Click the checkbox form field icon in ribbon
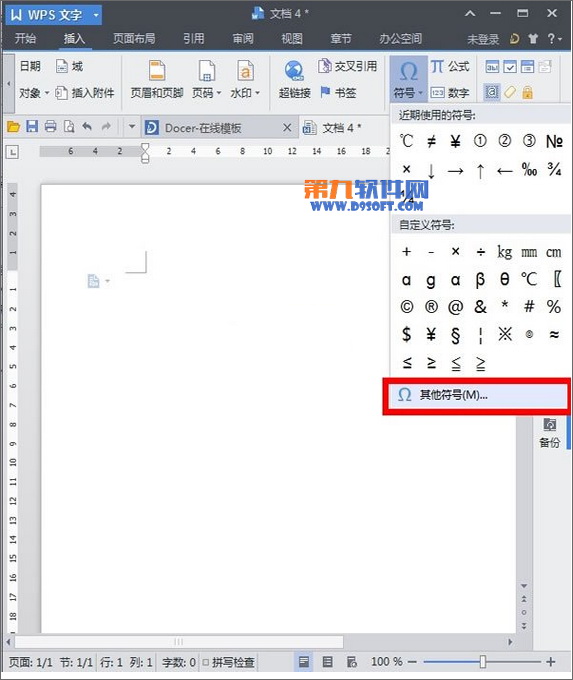This screenshot has height=680, width=573. click(510, 67)
